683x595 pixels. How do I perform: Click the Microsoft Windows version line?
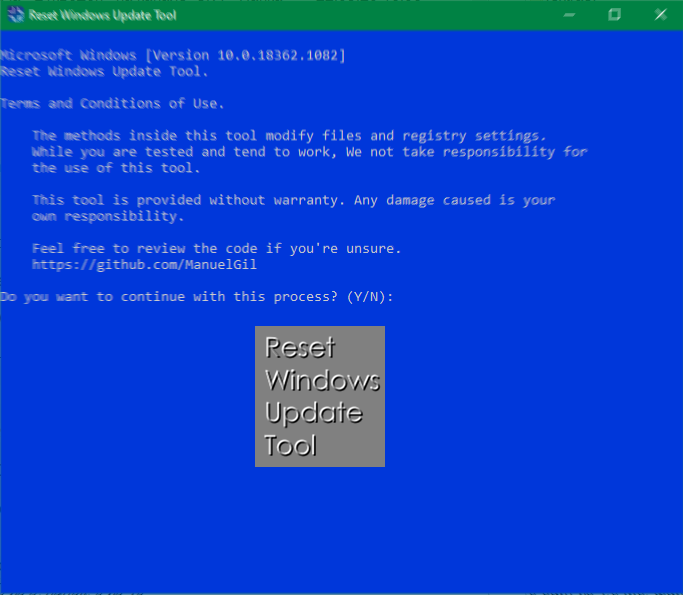click(172, 55)
